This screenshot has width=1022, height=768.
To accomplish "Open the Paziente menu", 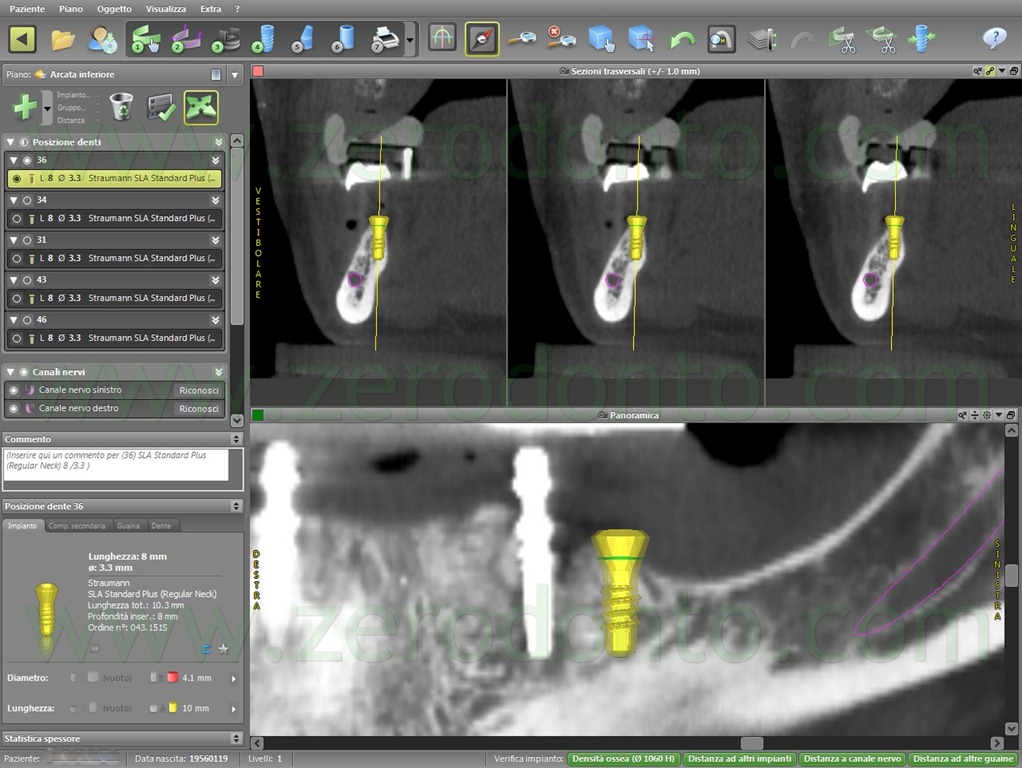I will (27, 8).
